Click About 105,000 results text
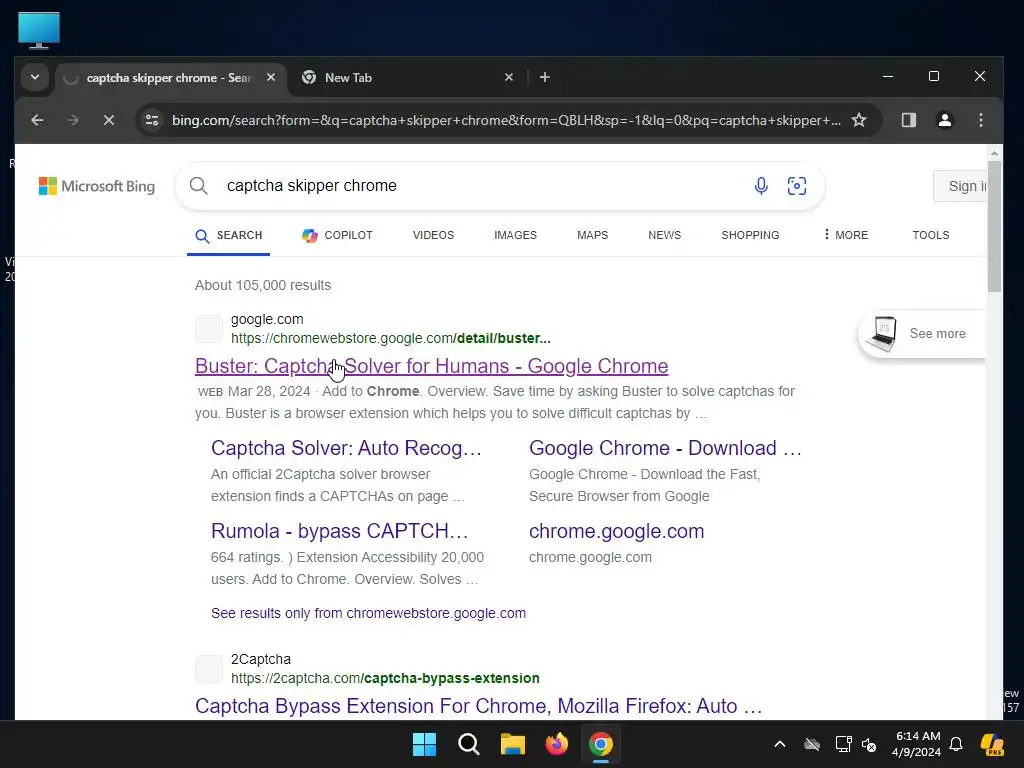 (x=263, y=285)
